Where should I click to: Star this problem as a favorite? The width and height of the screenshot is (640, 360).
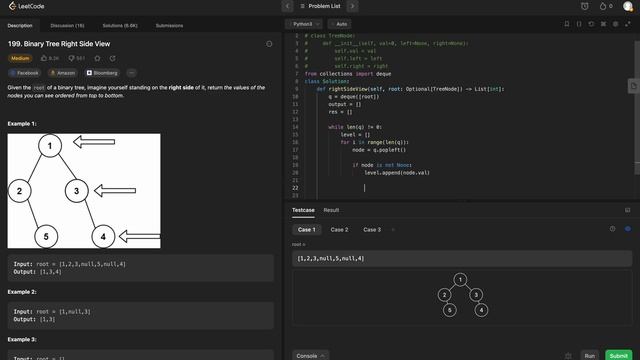97,58
